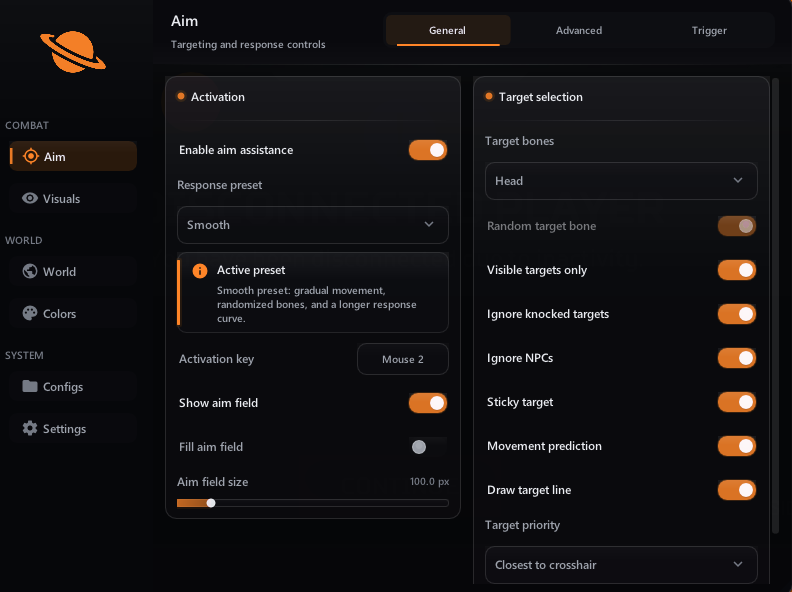Open the Configs section in sidebar

tap(73, 386)
